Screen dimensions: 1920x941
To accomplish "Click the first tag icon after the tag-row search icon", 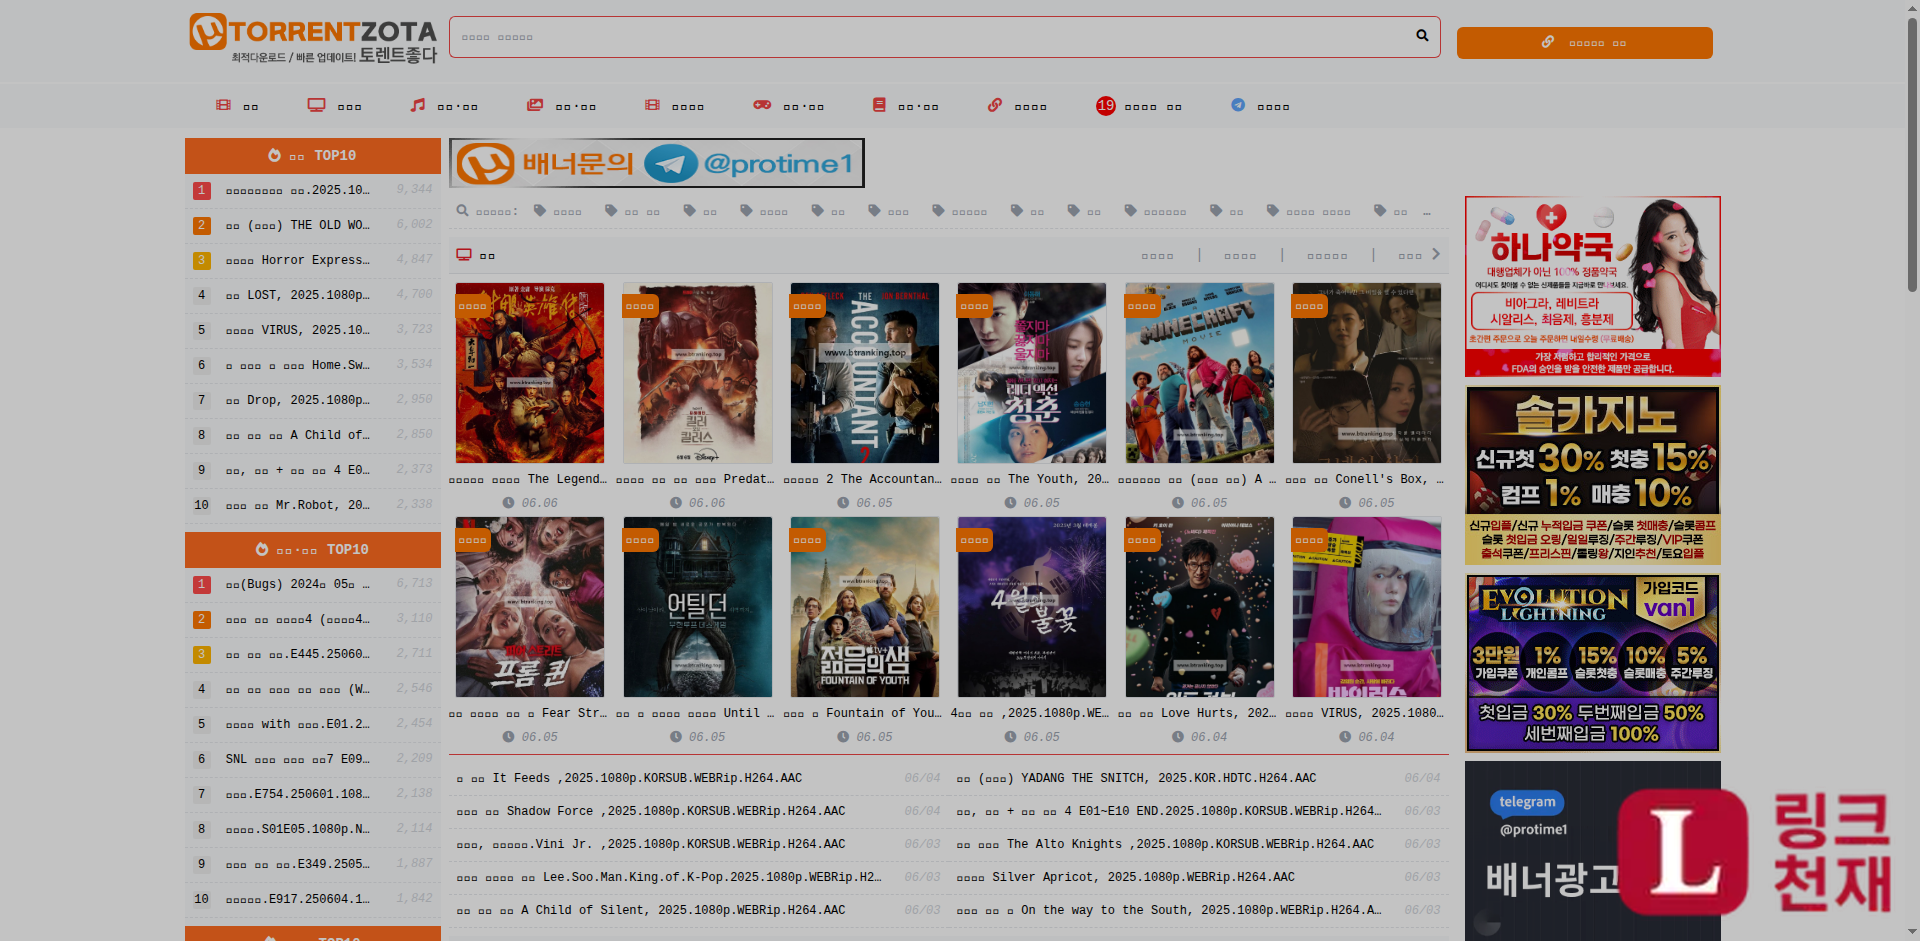I will tap(540, 210).
